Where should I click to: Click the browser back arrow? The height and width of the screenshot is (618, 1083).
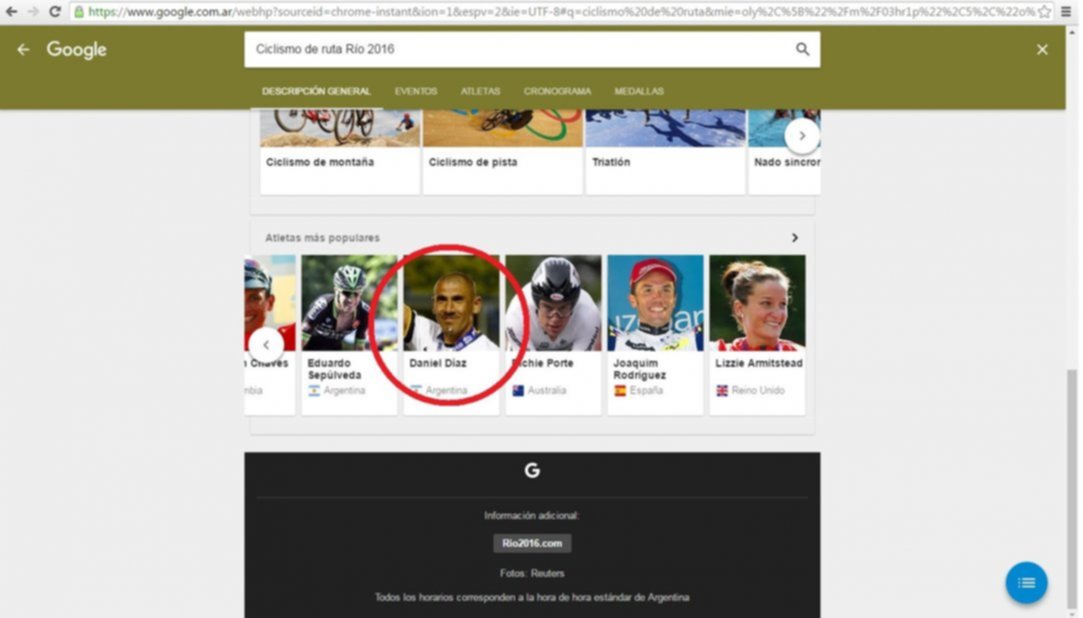coord(11,12)
